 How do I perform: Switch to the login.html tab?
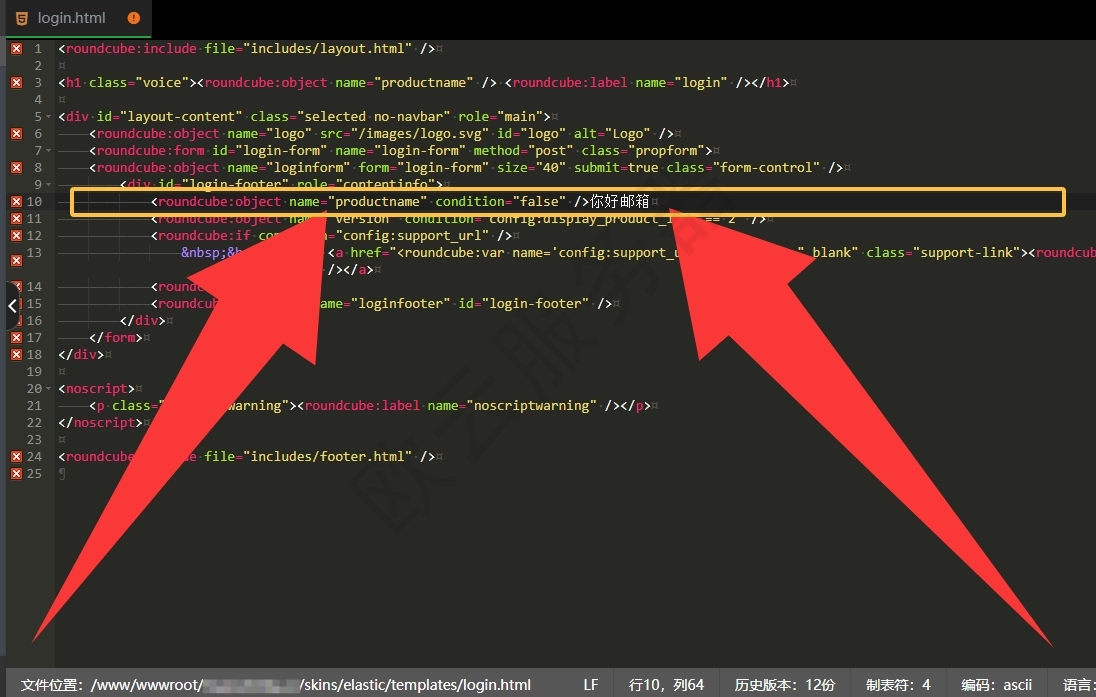click(72, 18)
